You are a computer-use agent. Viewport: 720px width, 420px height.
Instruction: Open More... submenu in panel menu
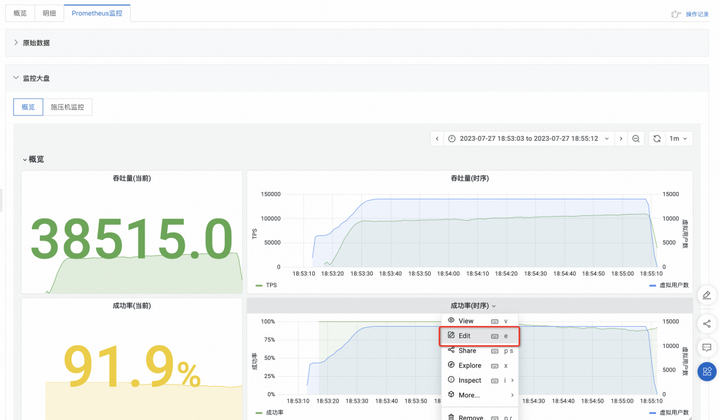point(479,395)
